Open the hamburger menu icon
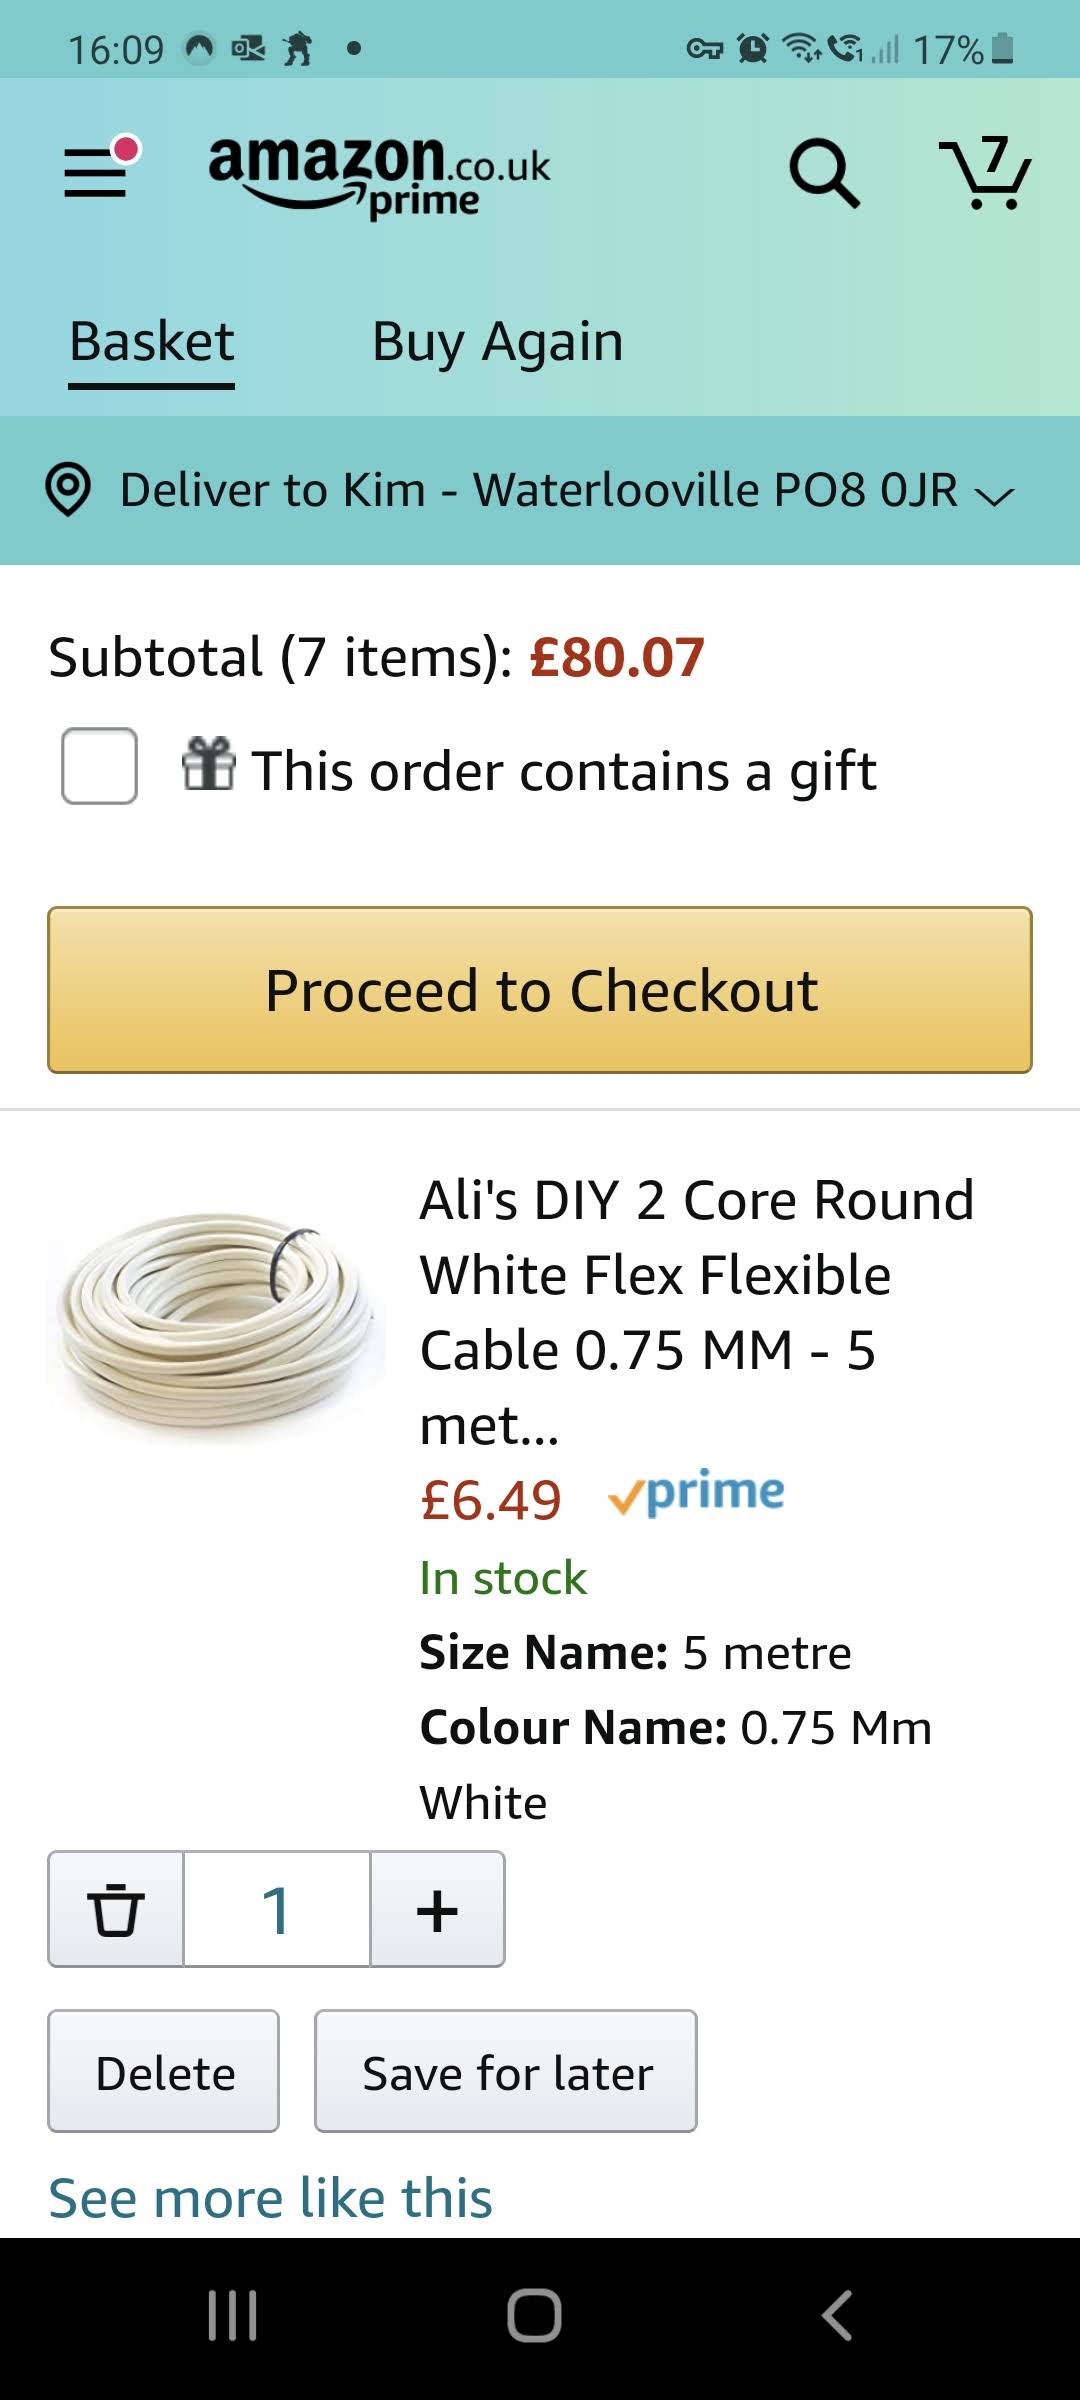 pos(97,172)
